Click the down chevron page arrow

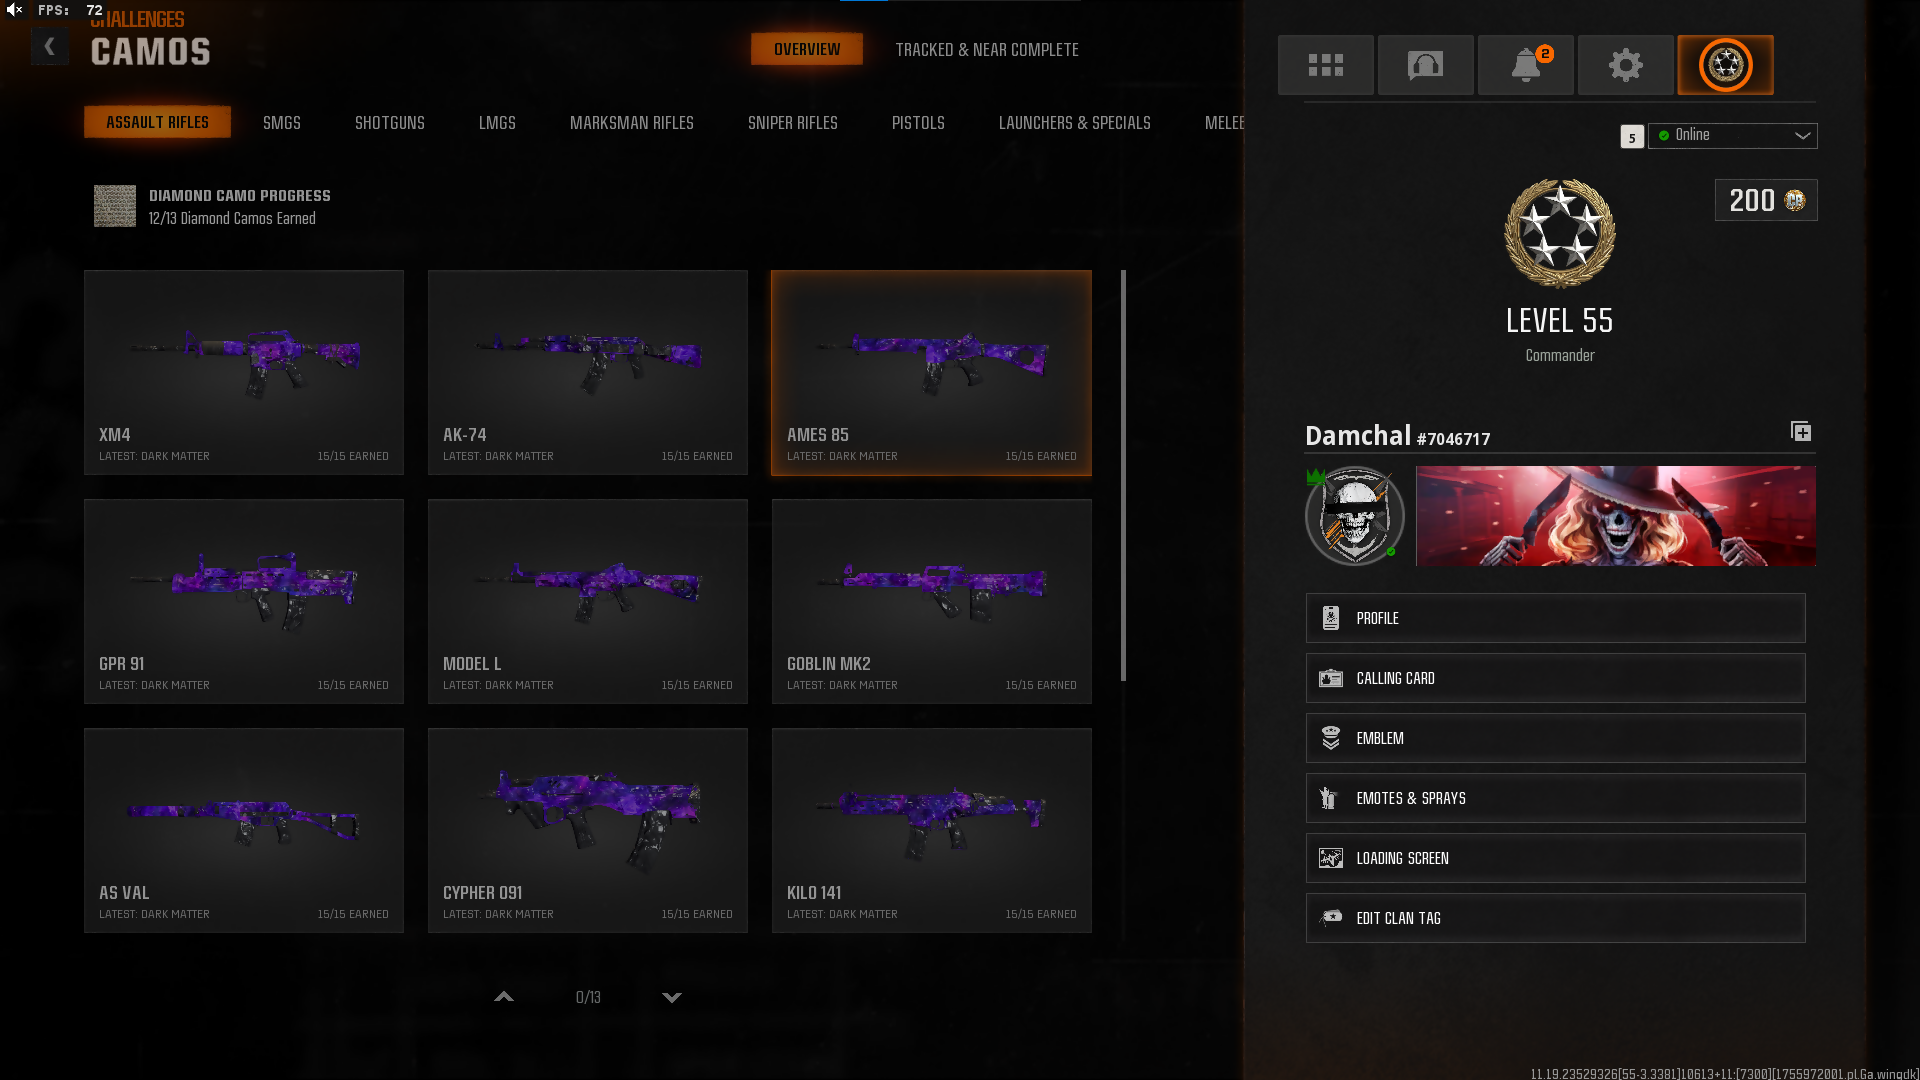(672, 997)
